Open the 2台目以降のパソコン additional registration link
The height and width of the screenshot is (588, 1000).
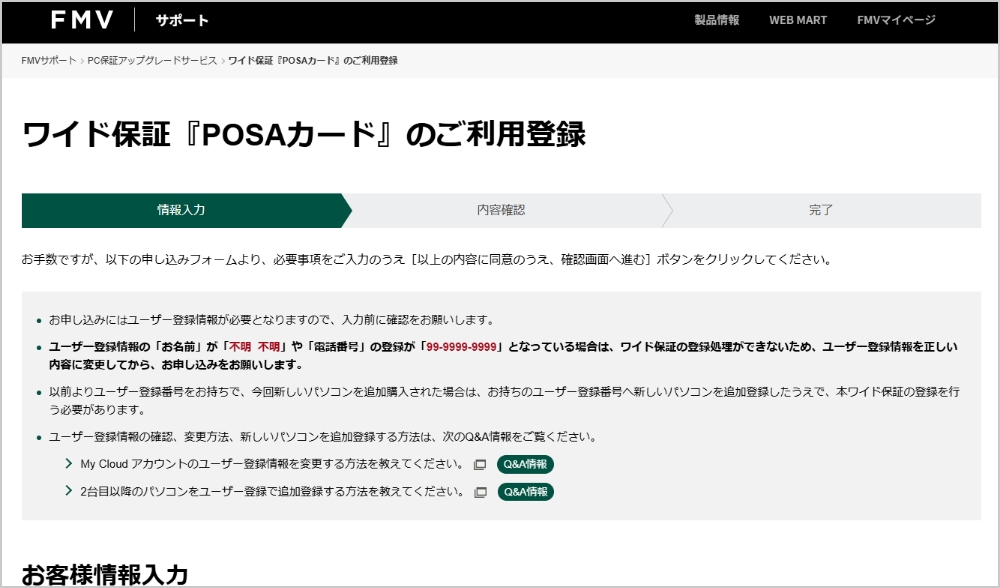click(271, 492)
